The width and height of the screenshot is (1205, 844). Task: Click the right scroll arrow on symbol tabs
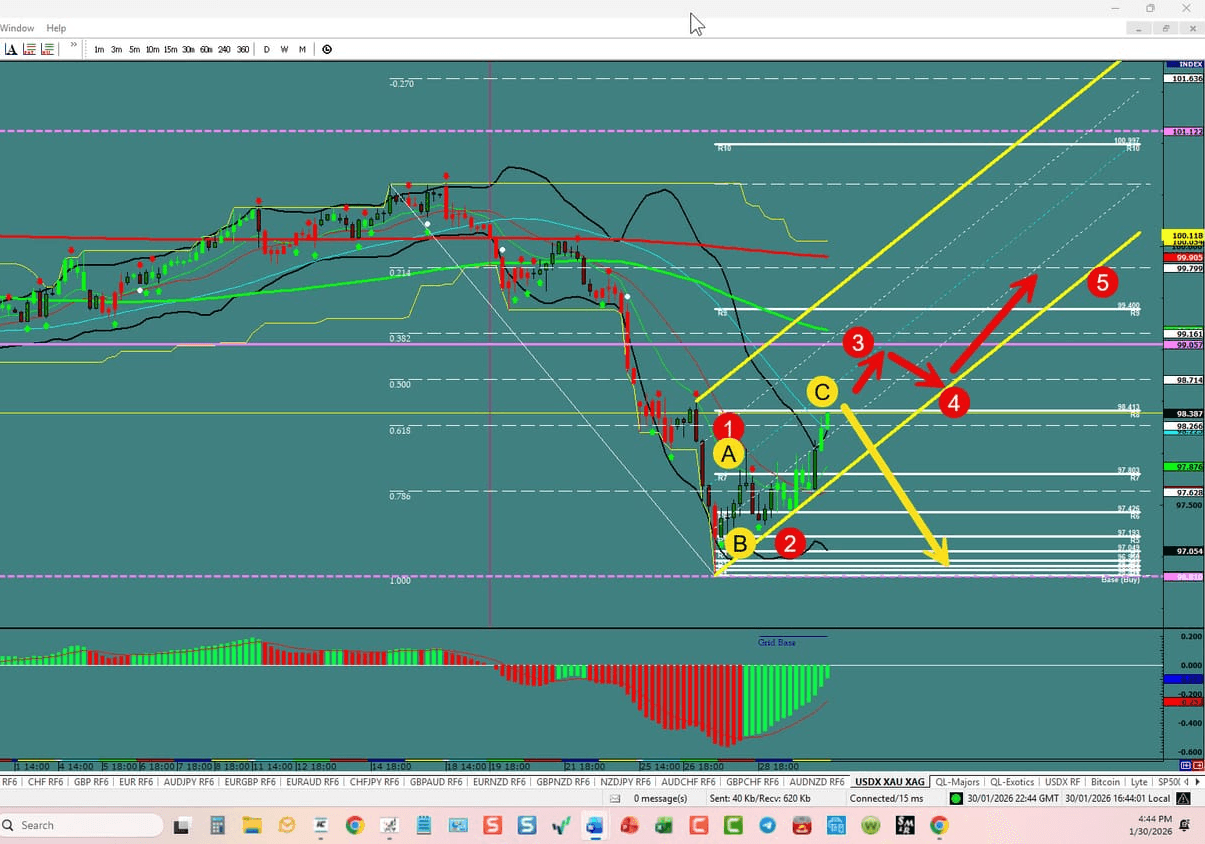click(1196, 781)
